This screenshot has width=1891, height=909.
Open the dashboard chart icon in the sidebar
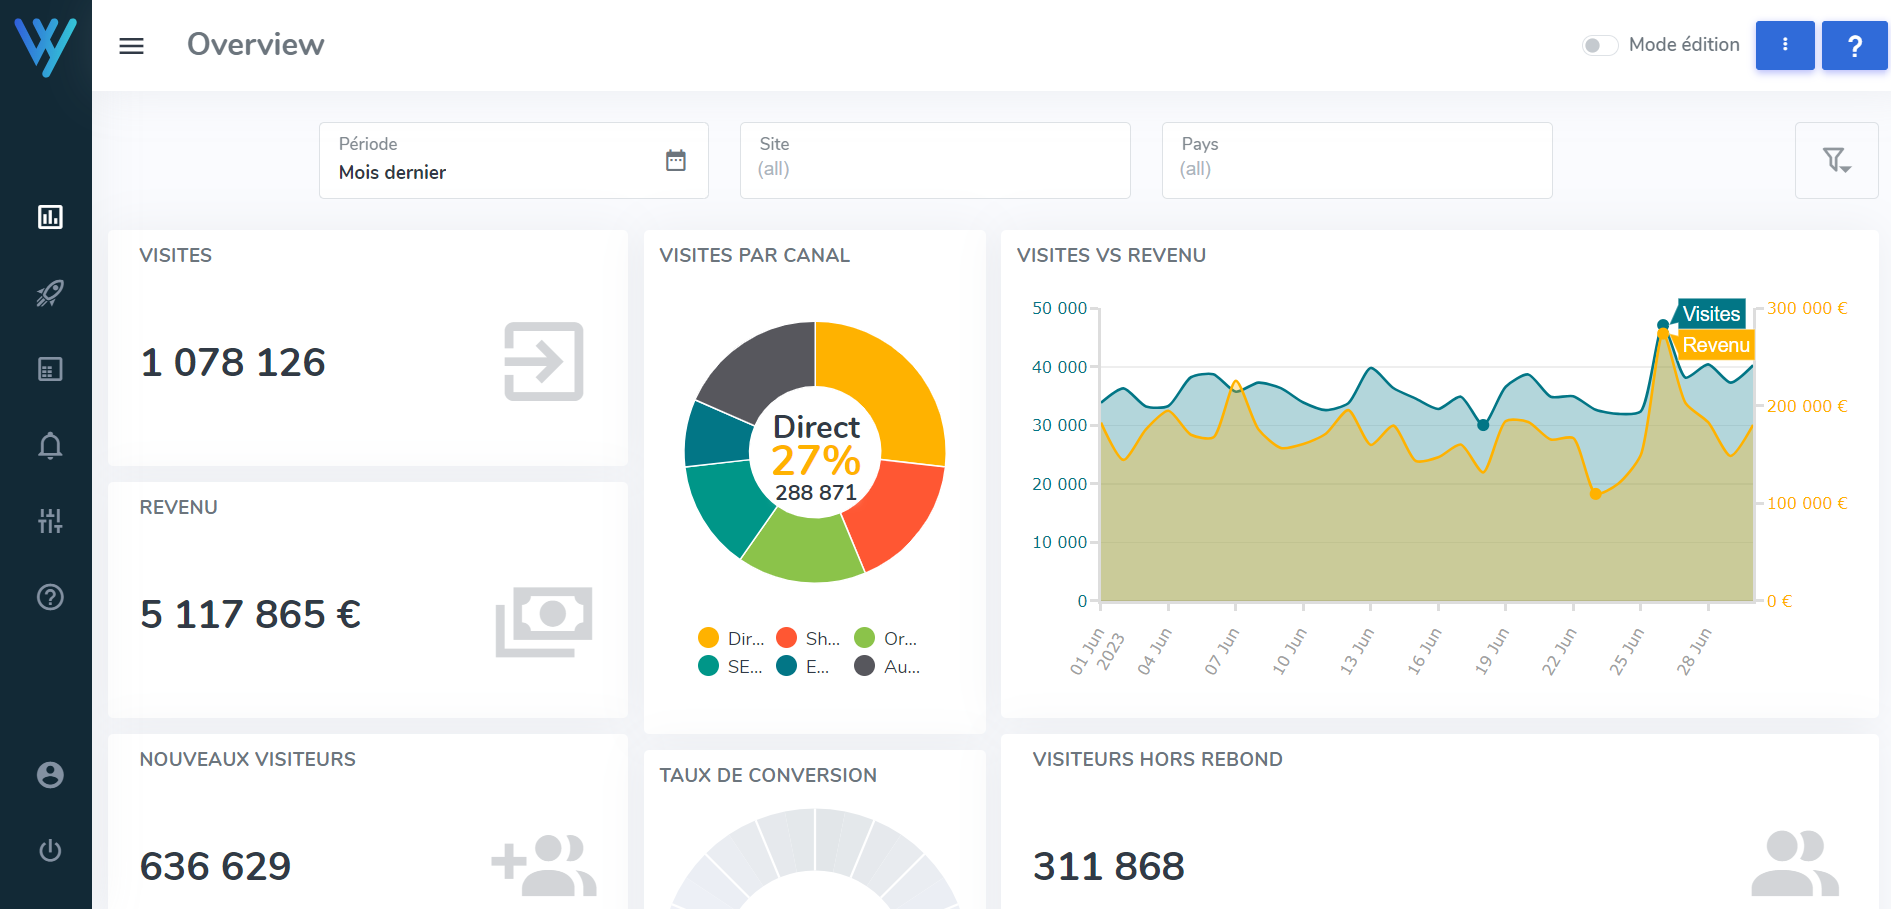pos(50,217)
